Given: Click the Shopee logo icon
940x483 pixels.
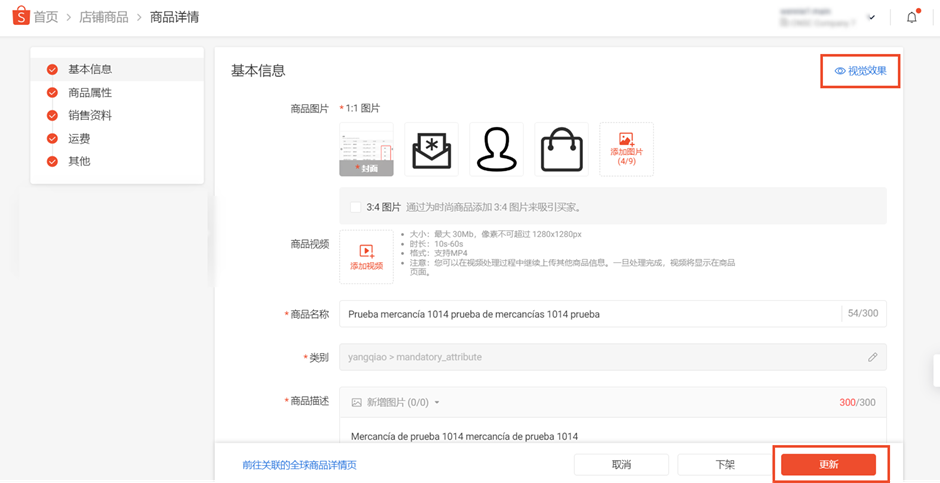Looking at the screenshot, I should coord(20,17).
